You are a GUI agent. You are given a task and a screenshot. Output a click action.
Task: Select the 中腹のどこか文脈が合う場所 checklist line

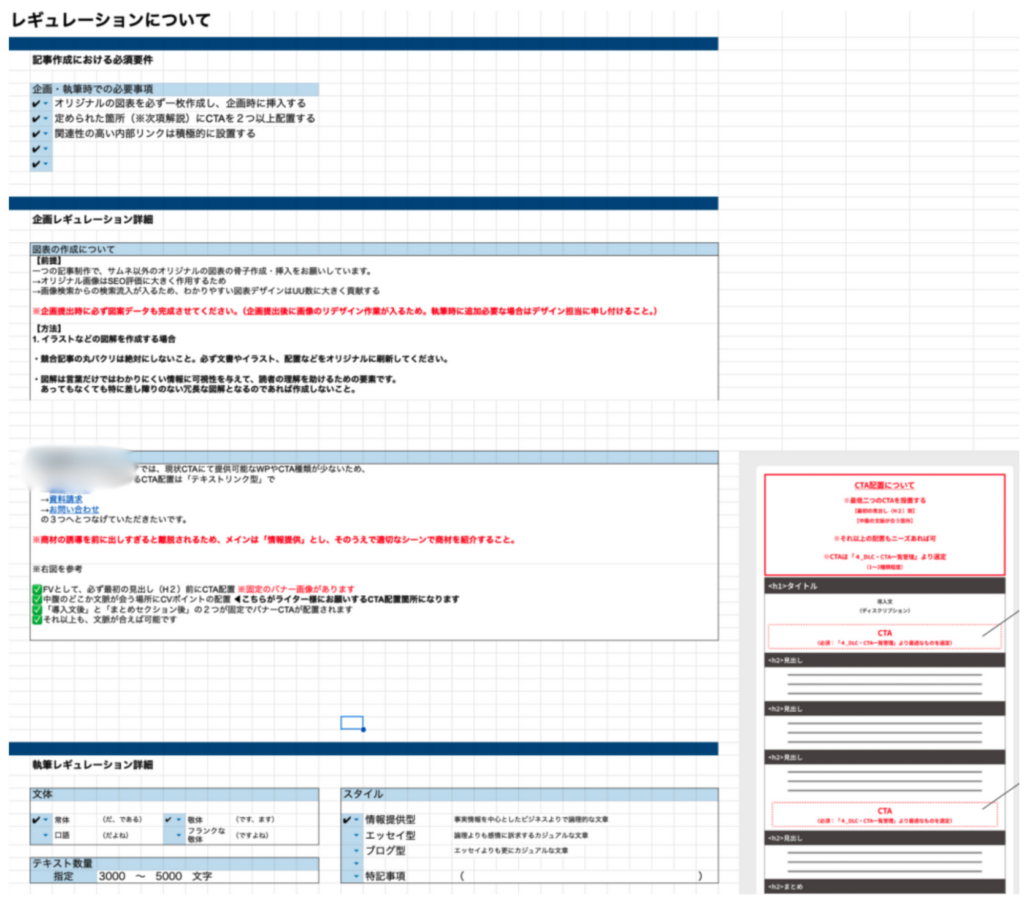tap(246, 600)
